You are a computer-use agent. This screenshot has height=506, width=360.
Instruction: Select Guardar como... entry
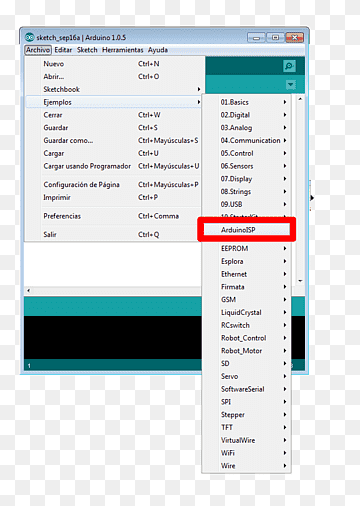(114, 140)
